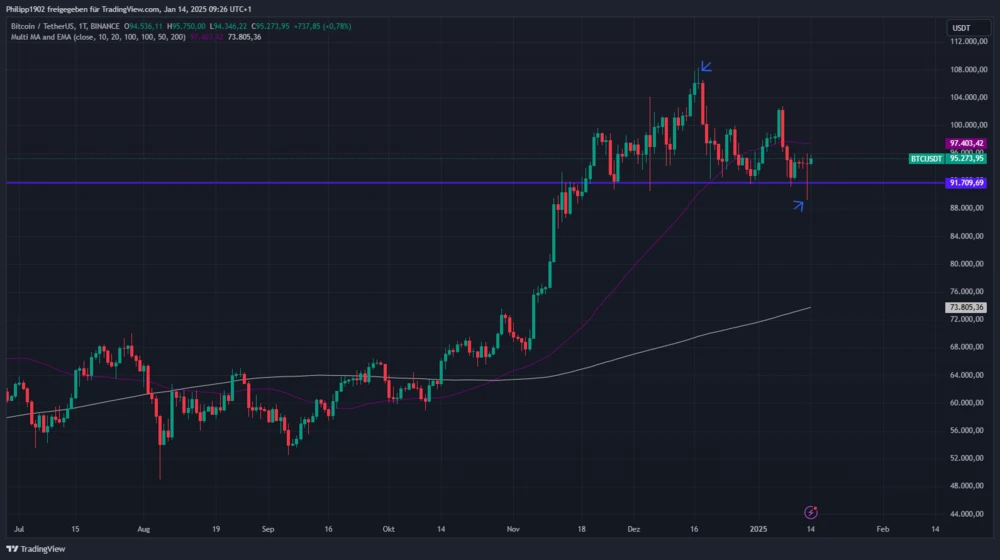1000x560 pixels.
Task: Click the low value L94.346,22 in legend
Action: click(x=228, y=26)
